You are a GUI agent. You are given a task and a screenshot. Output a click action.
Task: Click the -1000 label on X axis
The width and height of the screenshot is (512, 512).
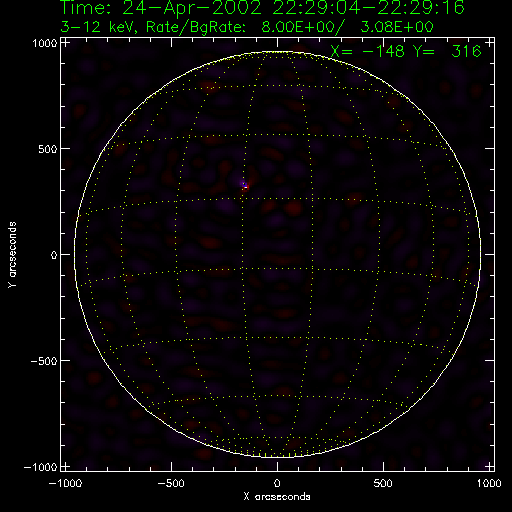65,483
